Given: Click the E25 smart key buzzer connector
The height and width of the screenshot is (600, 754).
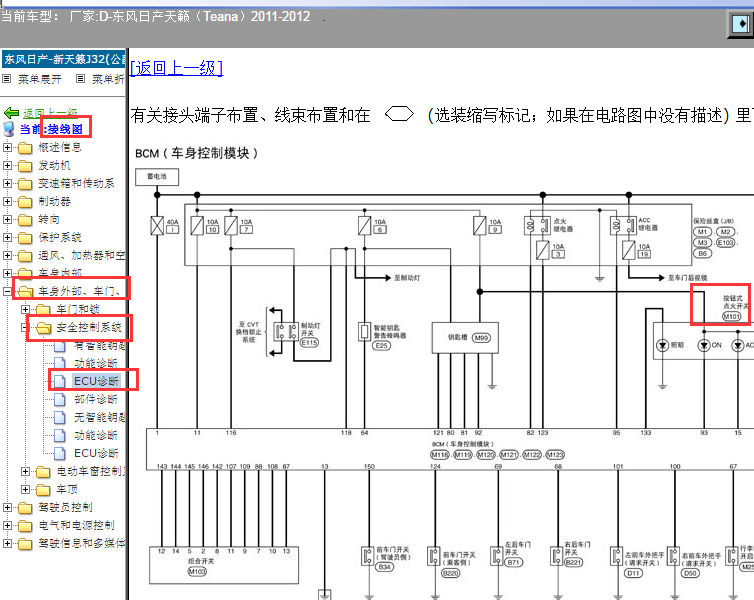Looking at the screenshot, I should click(x=381, y=345).
